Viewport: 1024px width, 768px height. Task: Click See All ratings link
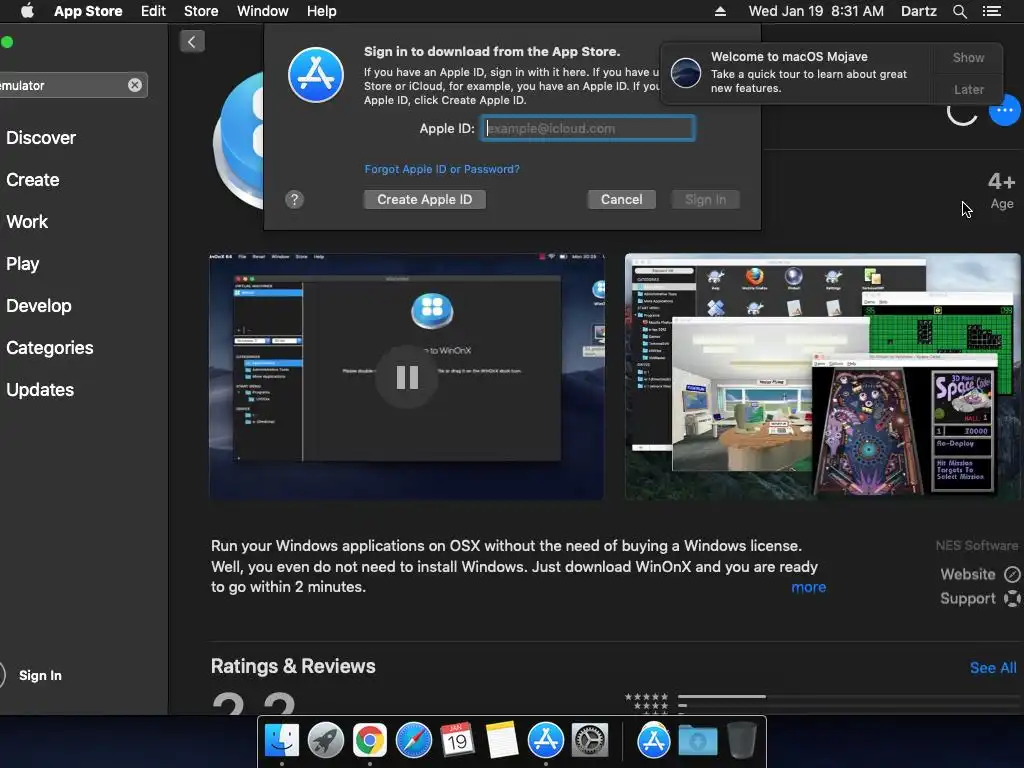[993, 667]
